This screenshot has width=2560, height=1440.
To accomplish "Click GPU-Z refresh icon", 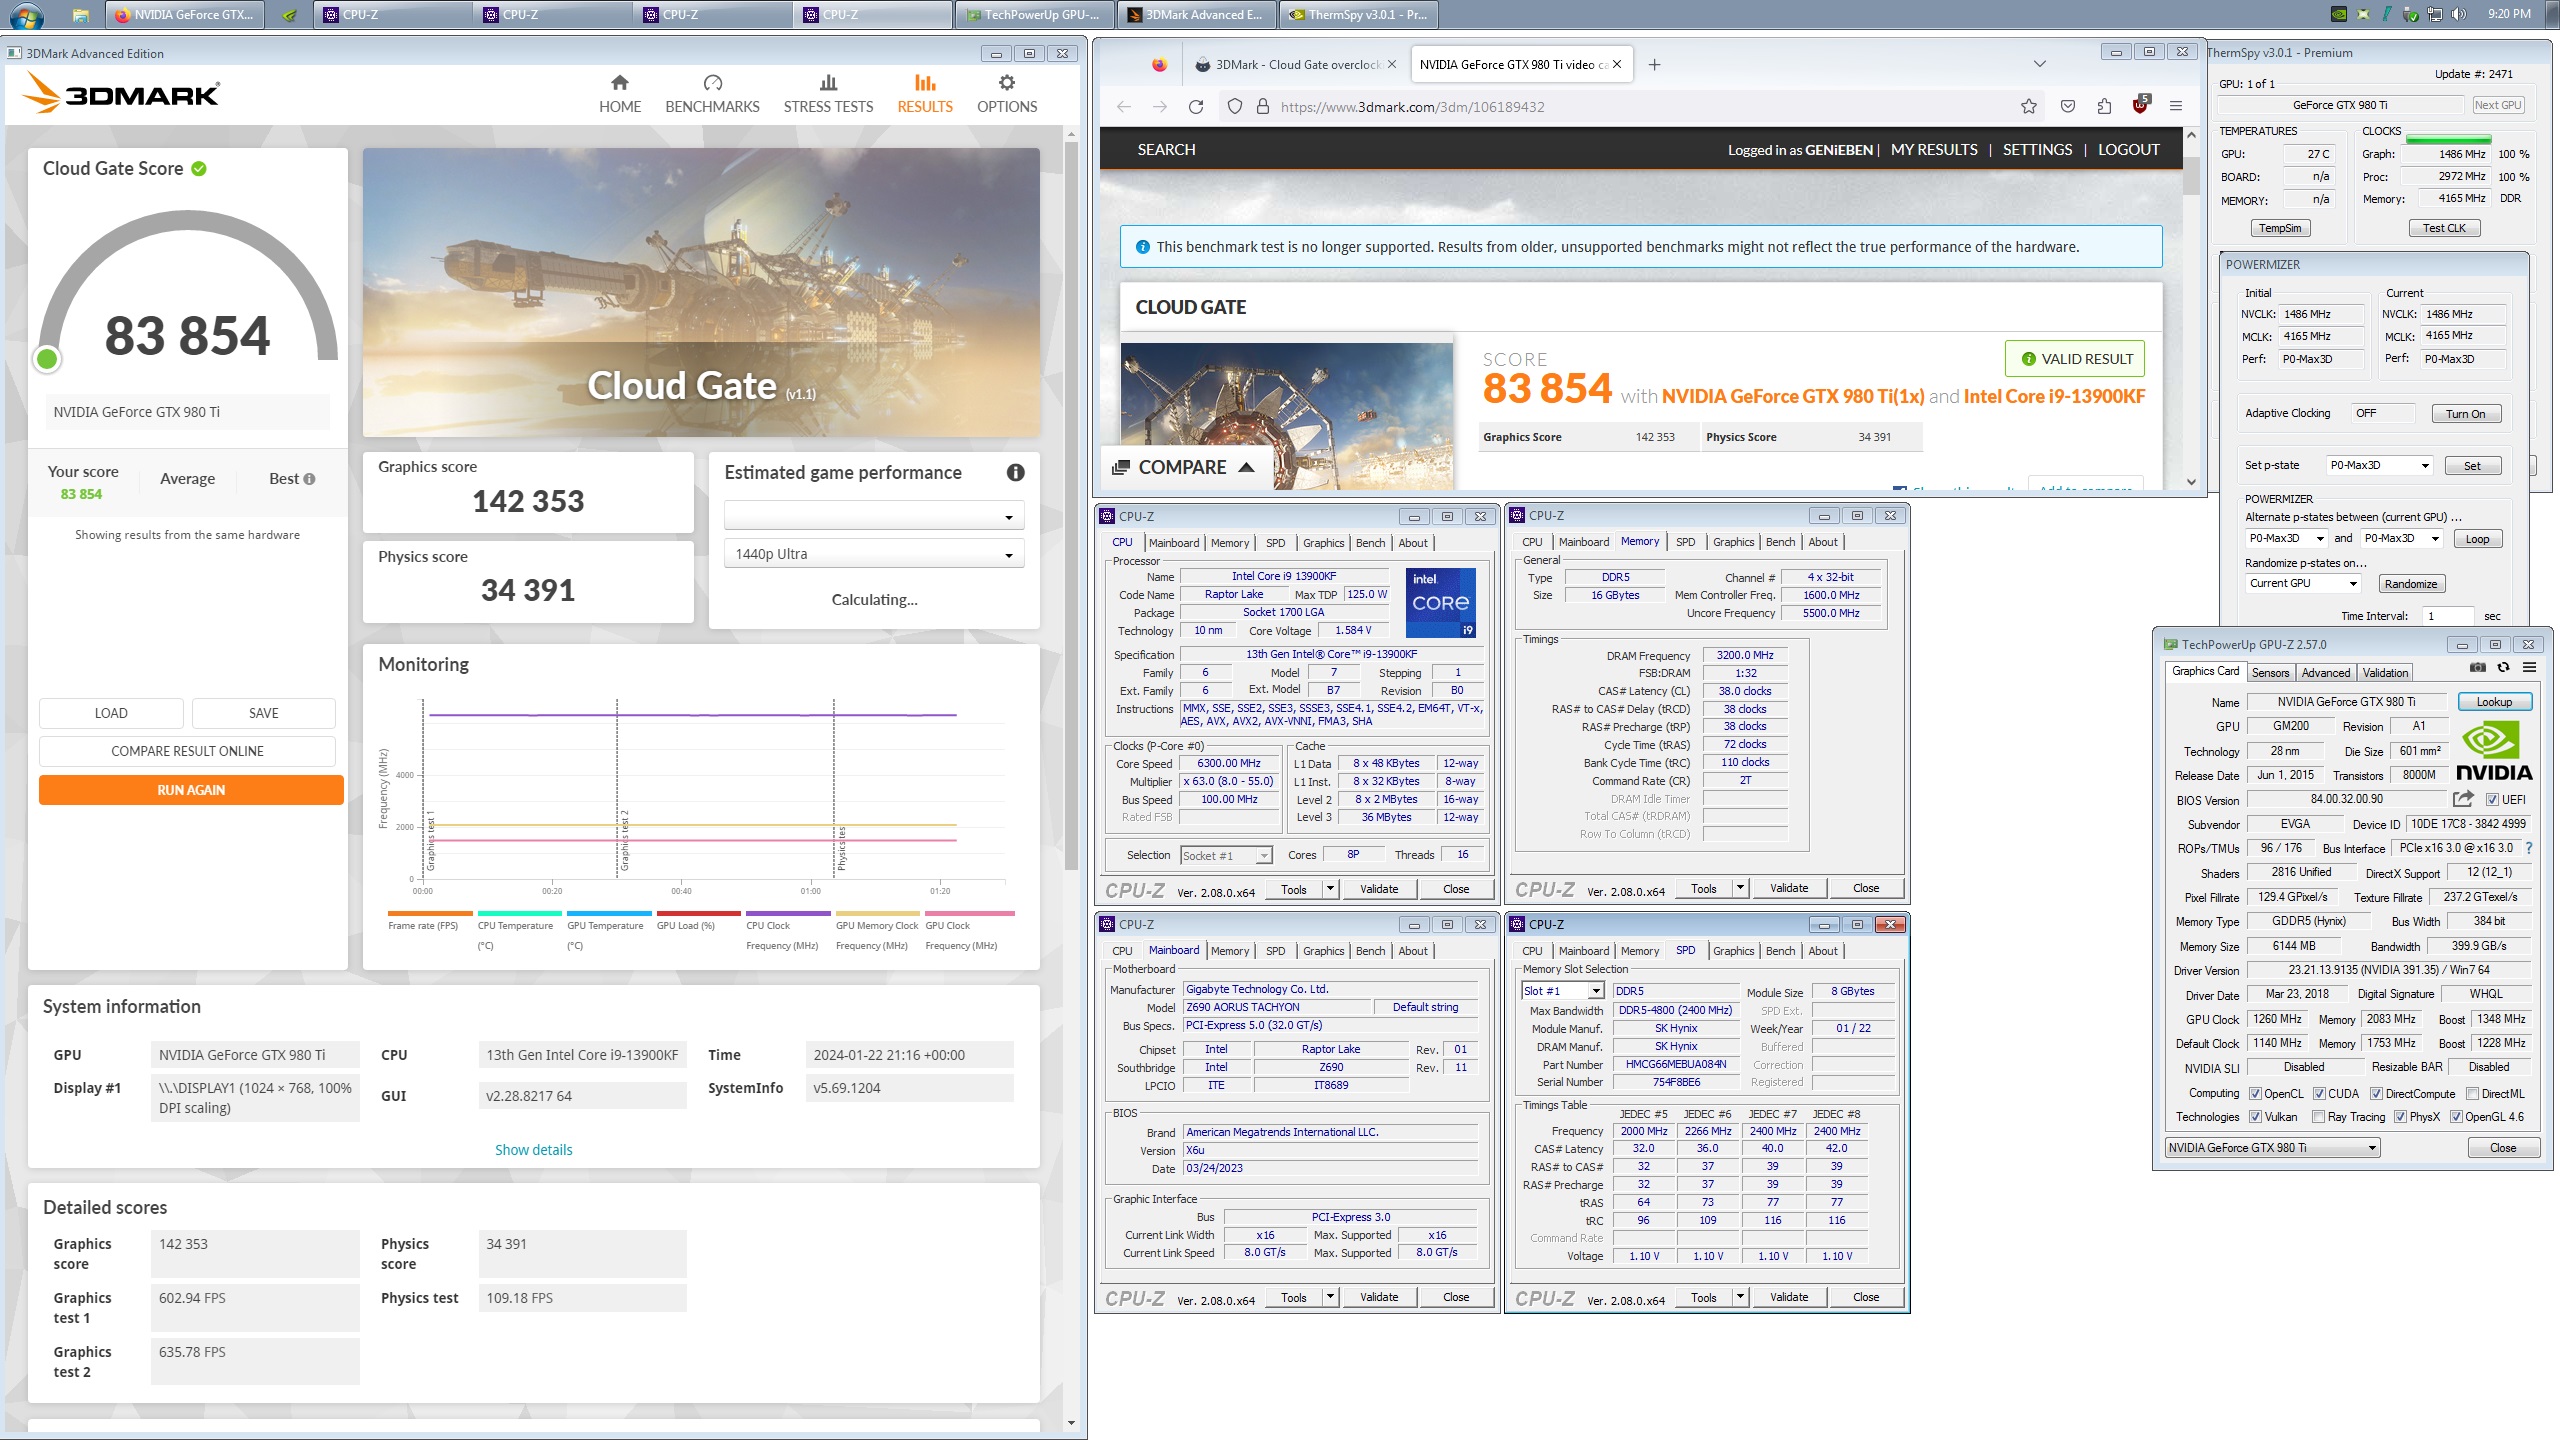I will 2503,668.
